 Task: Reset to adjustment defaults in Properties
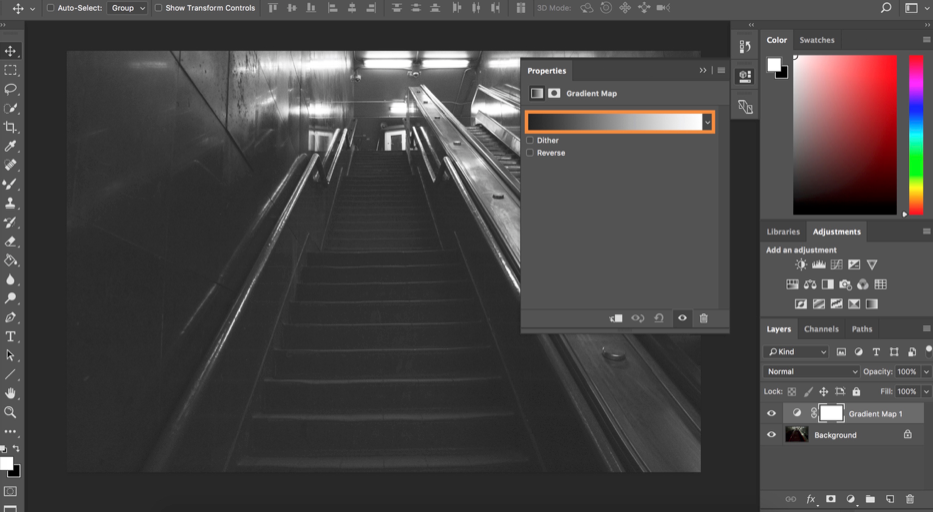(659, 318)
